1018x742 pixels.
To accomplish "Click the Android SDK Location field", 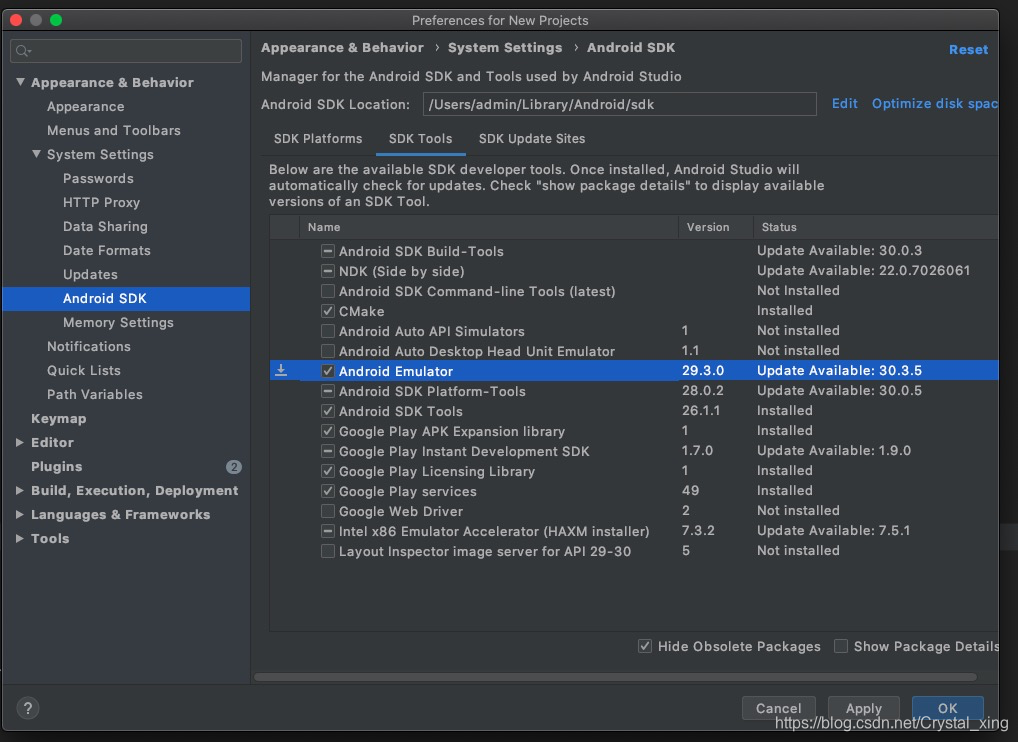I will pyautogui.click(x=619, y=104).
